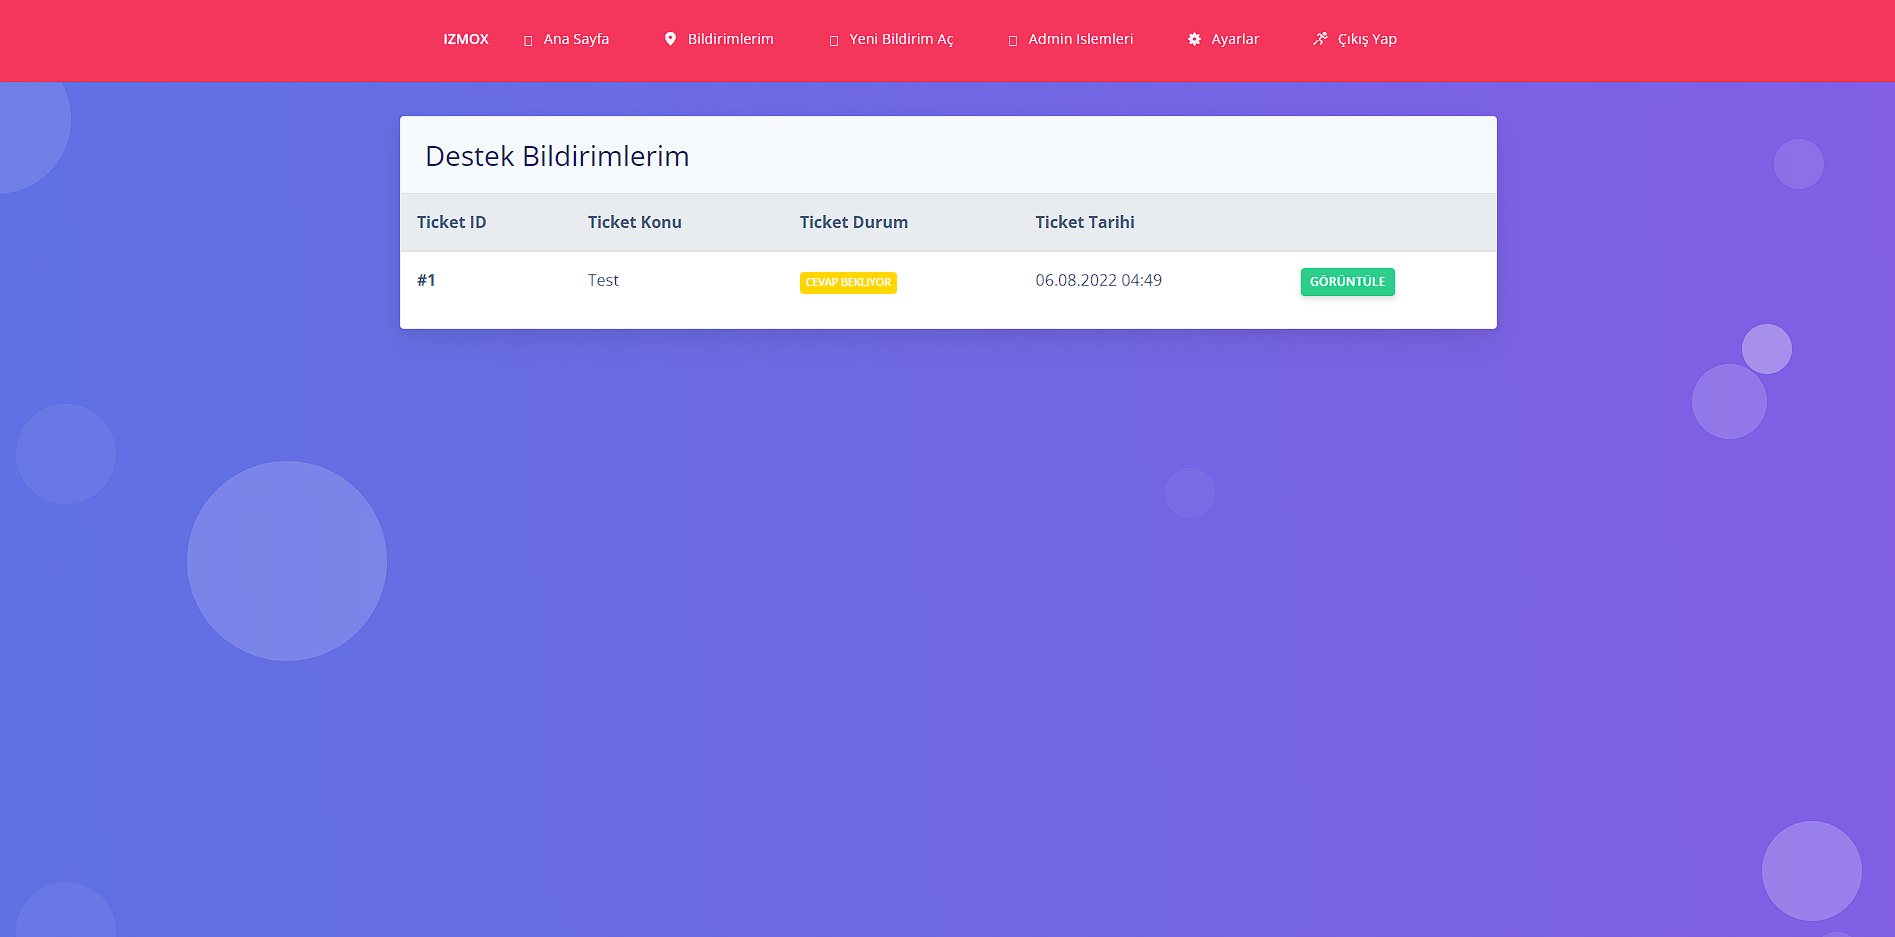Click the location pin icon beside Bildirimlerim

(x=670, y=39)
